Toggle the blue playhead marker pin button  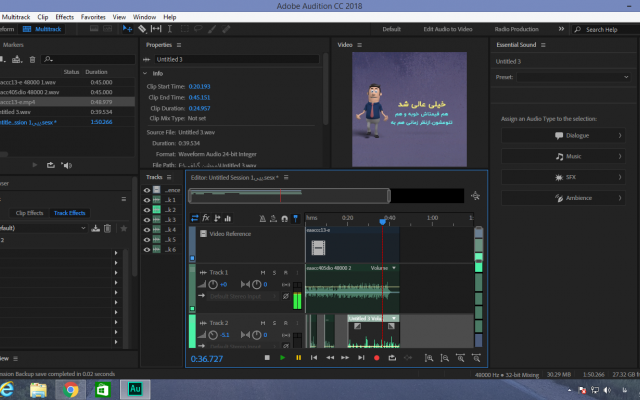(x=296, y=219)
